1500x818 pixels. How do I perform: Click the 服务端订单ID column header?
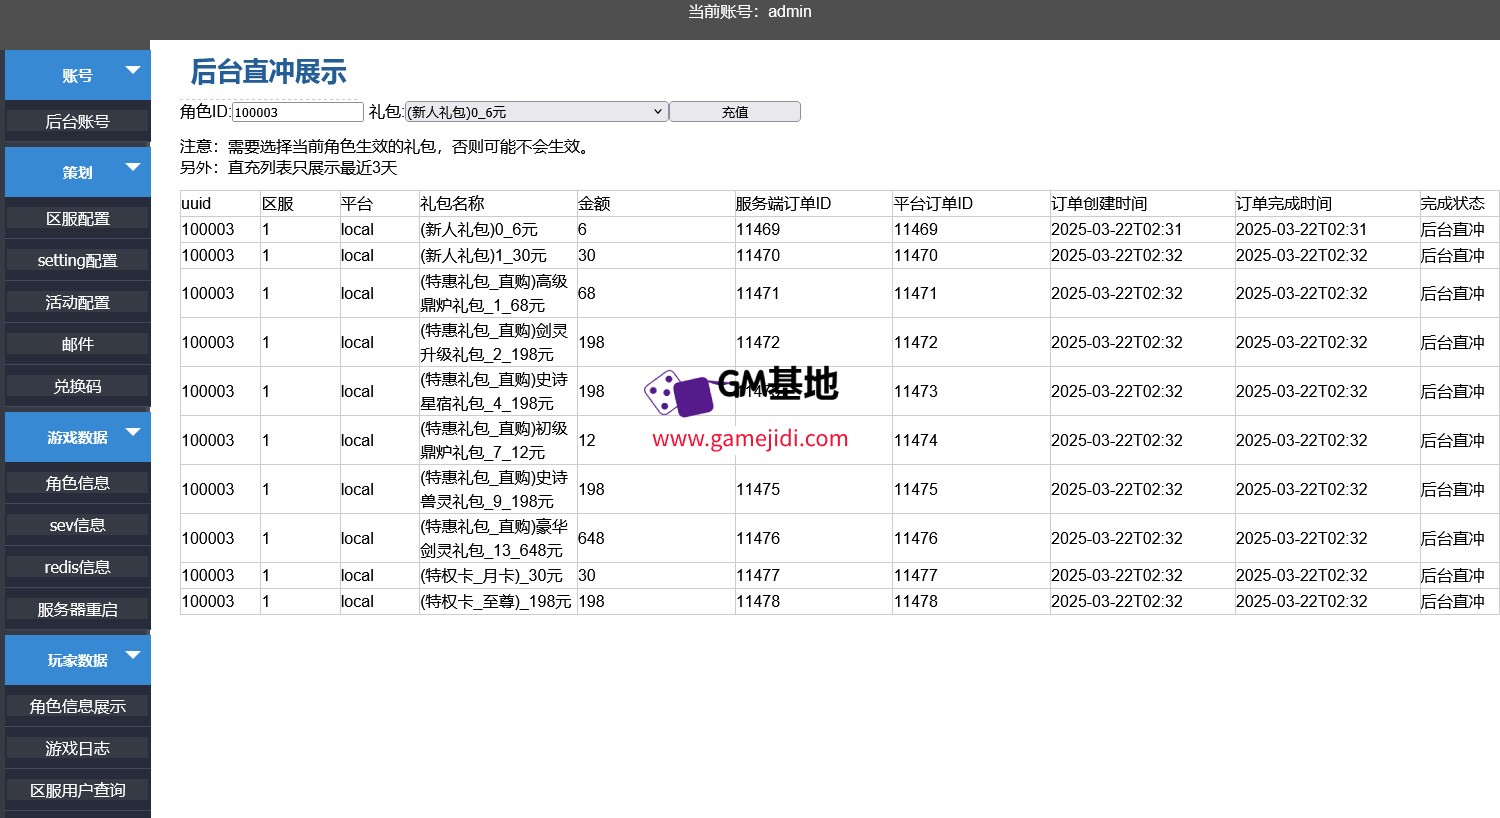[813, 204]
